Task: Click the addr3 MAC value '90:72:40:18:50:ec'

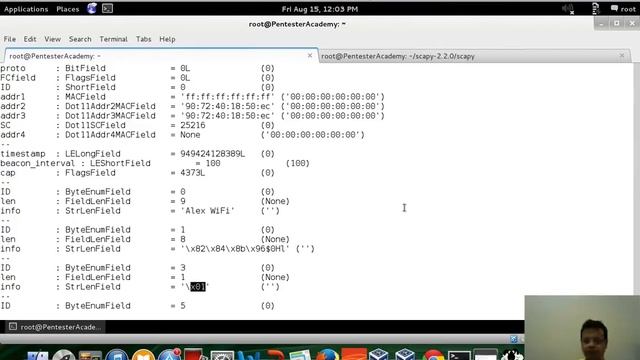Action: tap(228, 116)
